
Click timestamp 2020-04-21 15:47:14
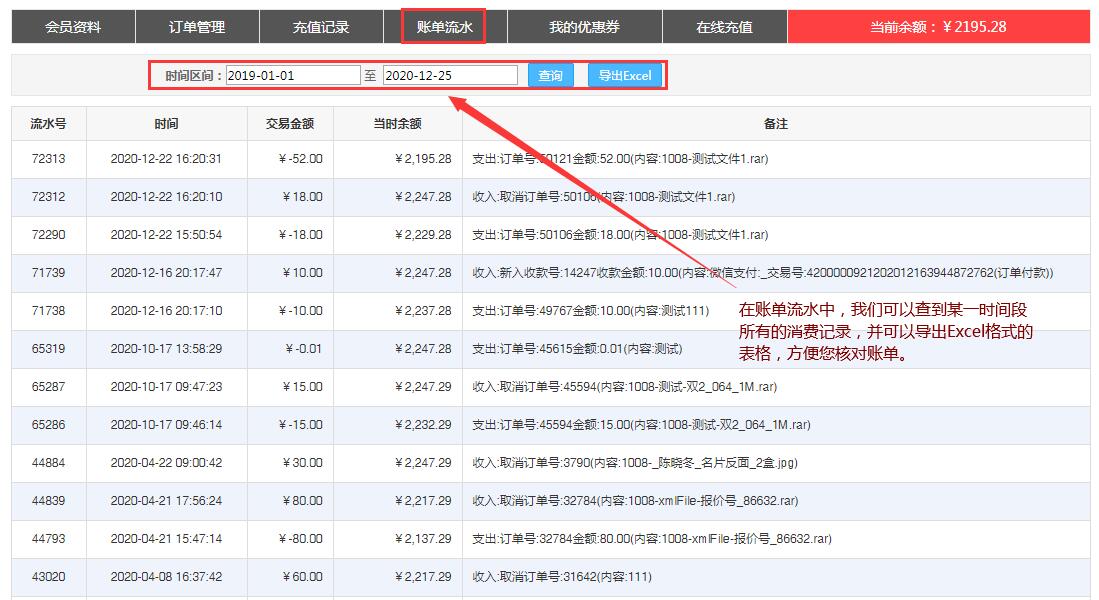[166, 538]
